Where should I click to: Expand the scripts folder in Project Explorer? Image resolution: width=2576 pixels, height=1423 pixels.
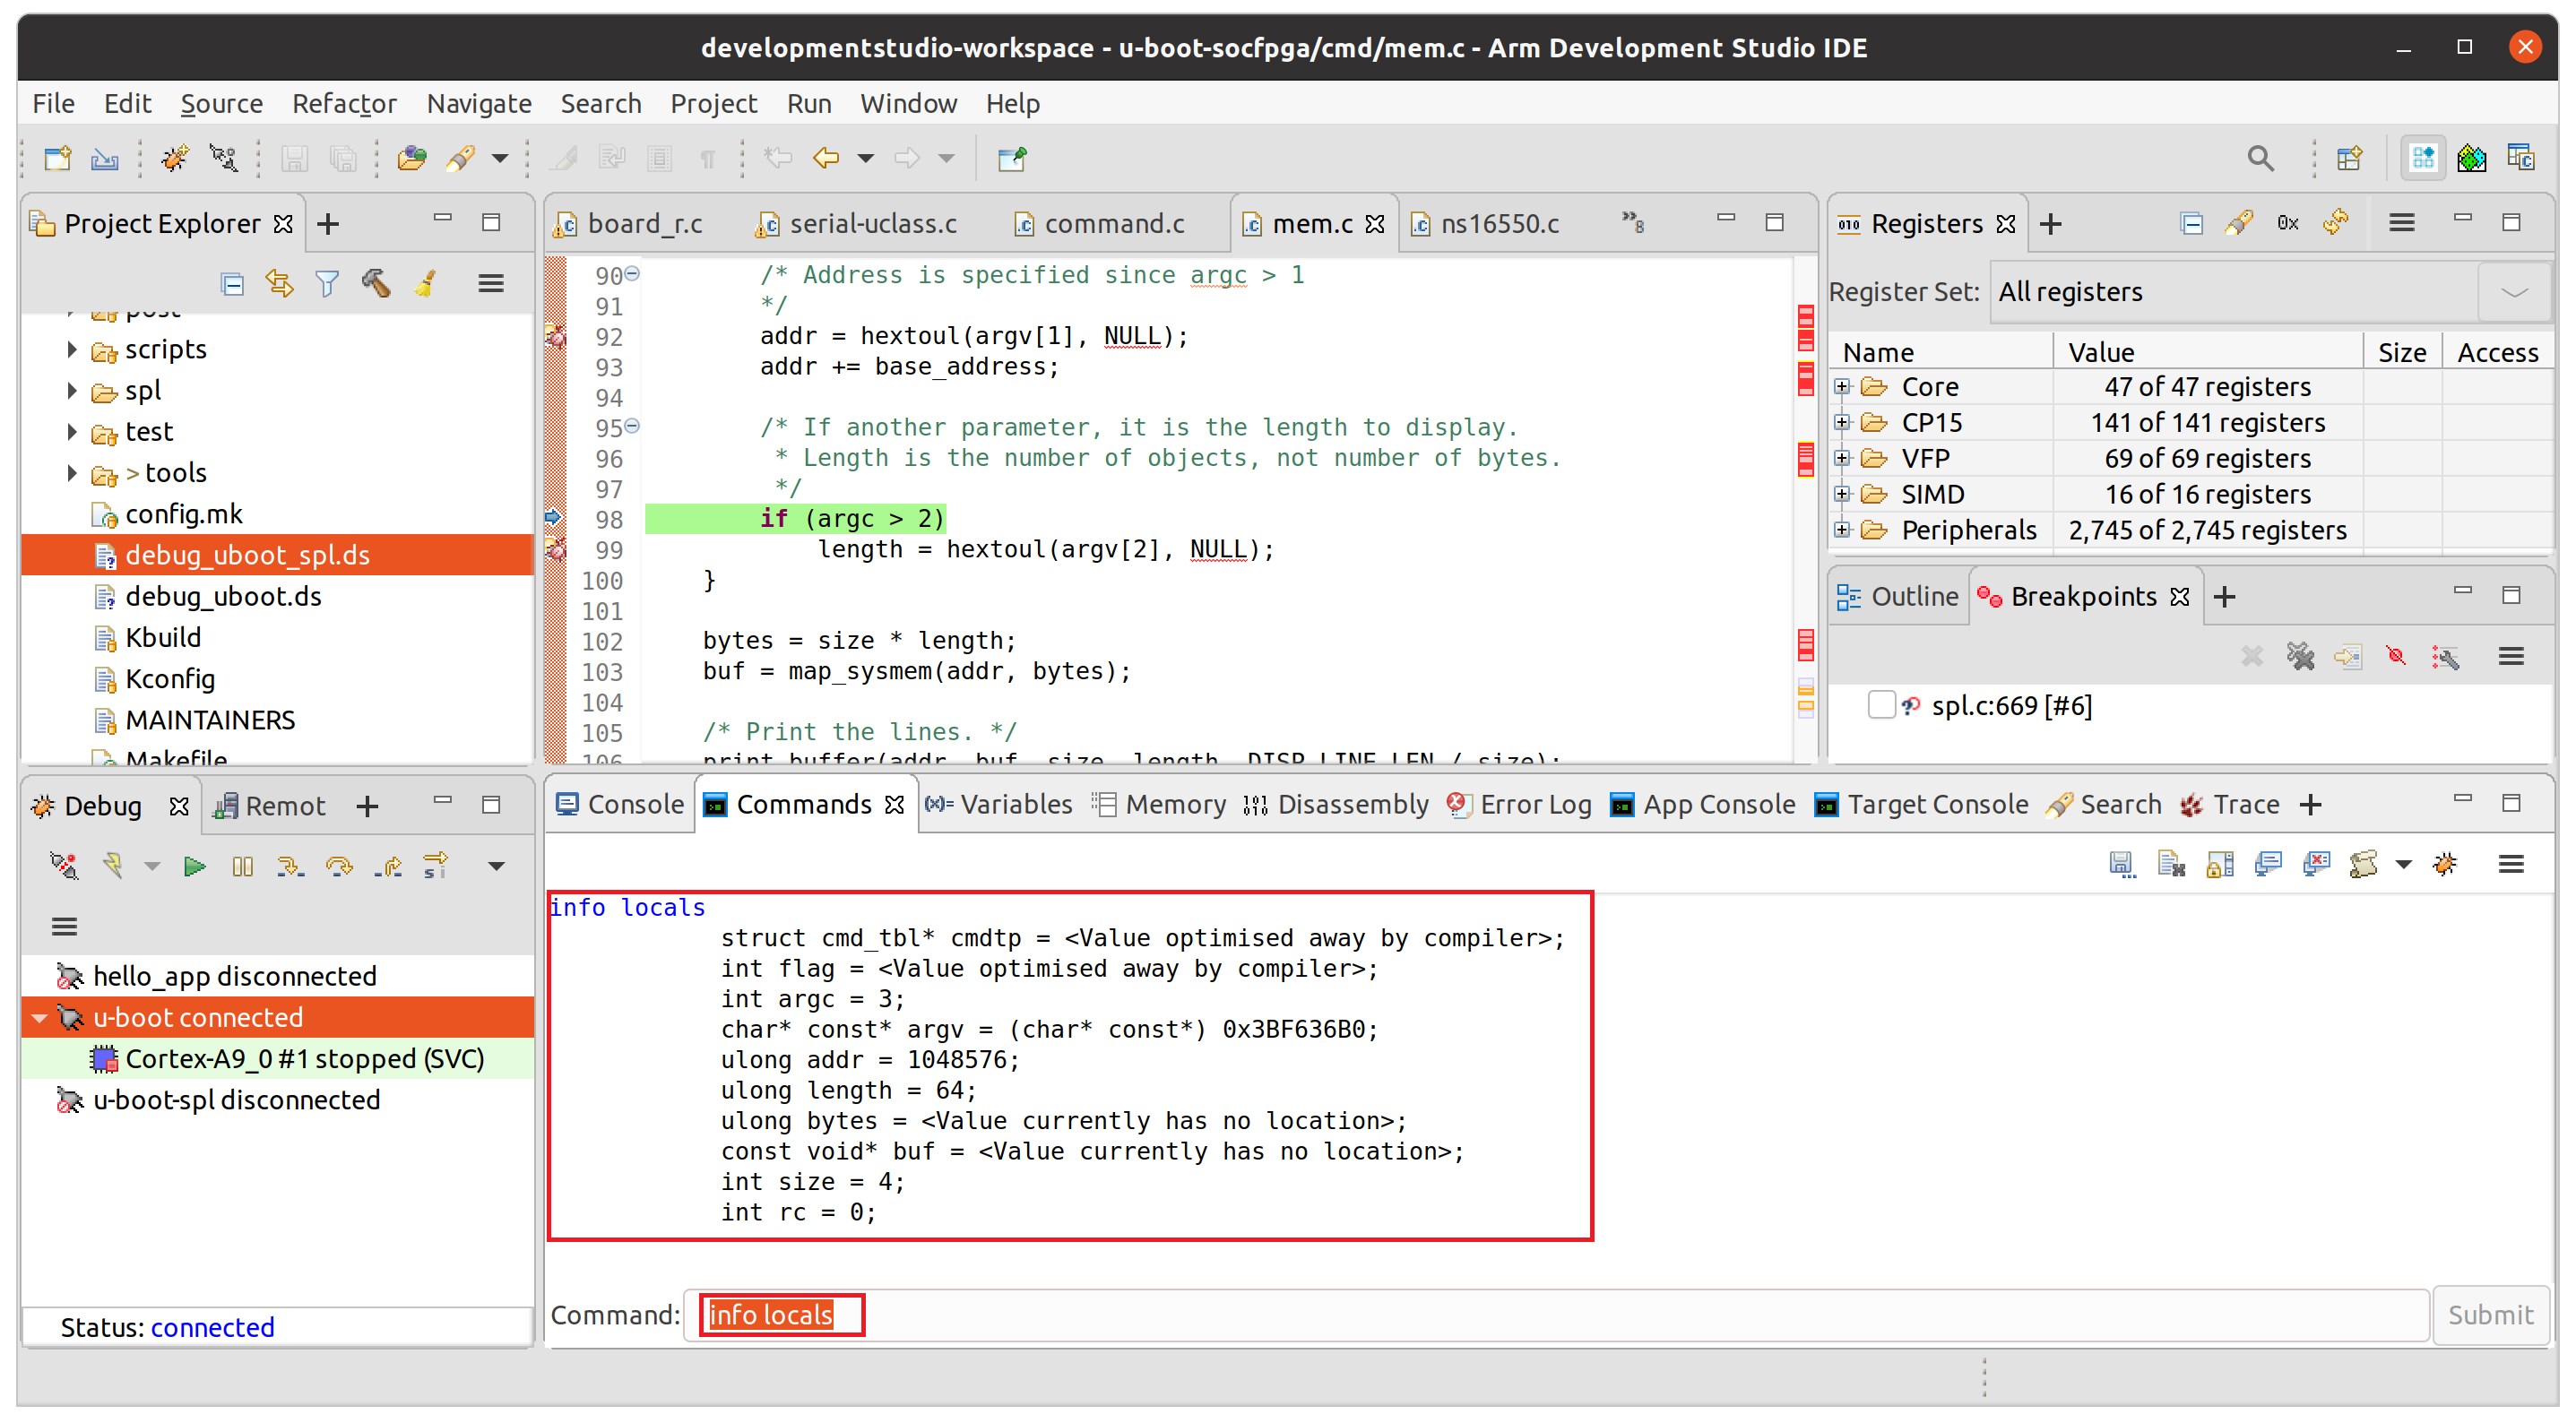(72, 350)
